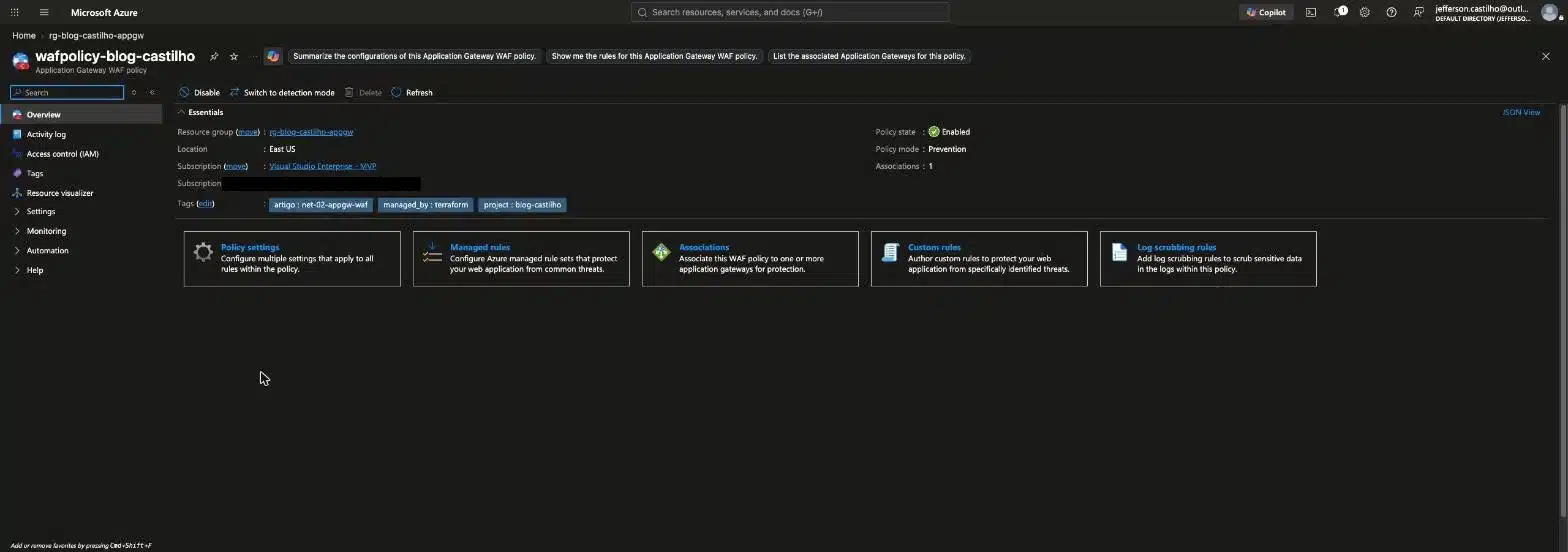This screenshot has width=1568, height=552.
Task: Click tag artigo : net-02-appgw-waf
Action: point(321,204)
